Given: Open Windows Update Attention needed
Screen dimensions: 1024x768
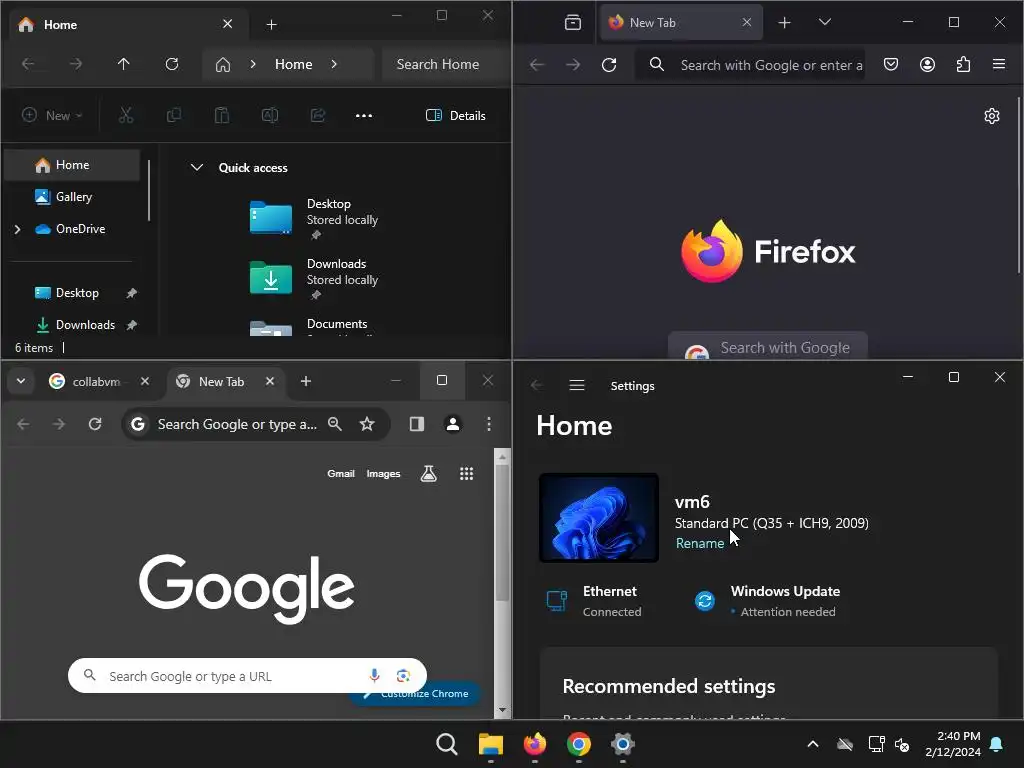Looking at the screenshot, I should tap(768, 601).
